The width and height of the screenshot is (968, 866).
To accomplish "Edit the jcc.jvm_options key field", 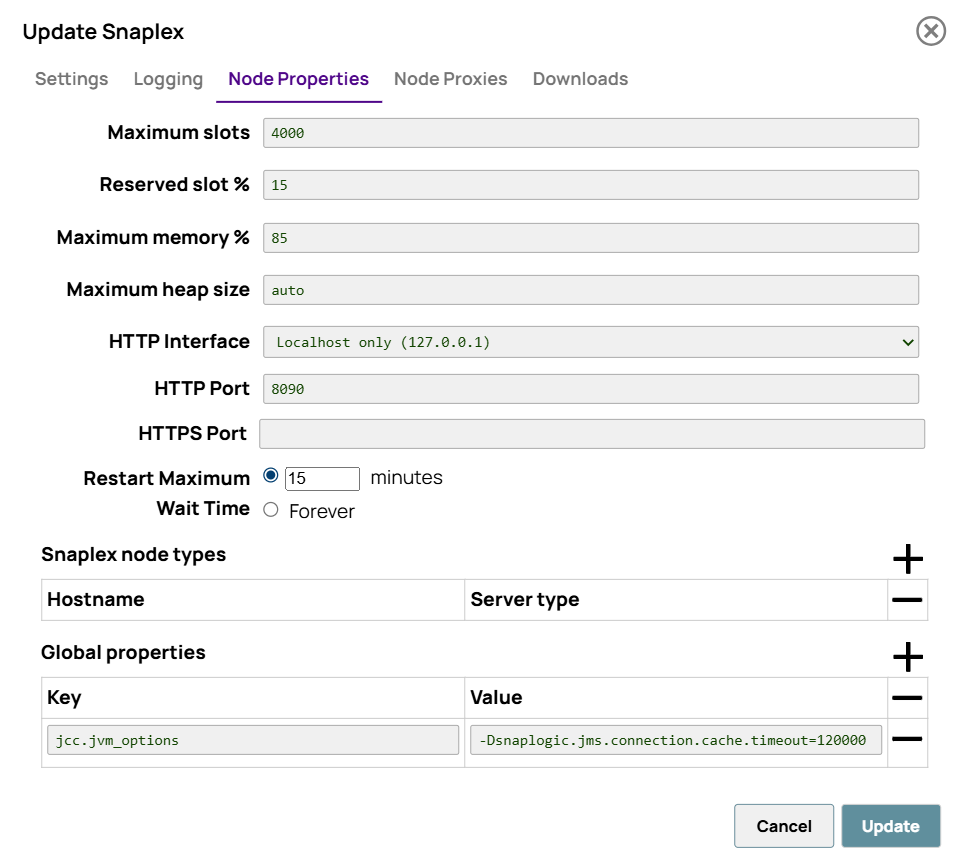I will tap(253, 741).
